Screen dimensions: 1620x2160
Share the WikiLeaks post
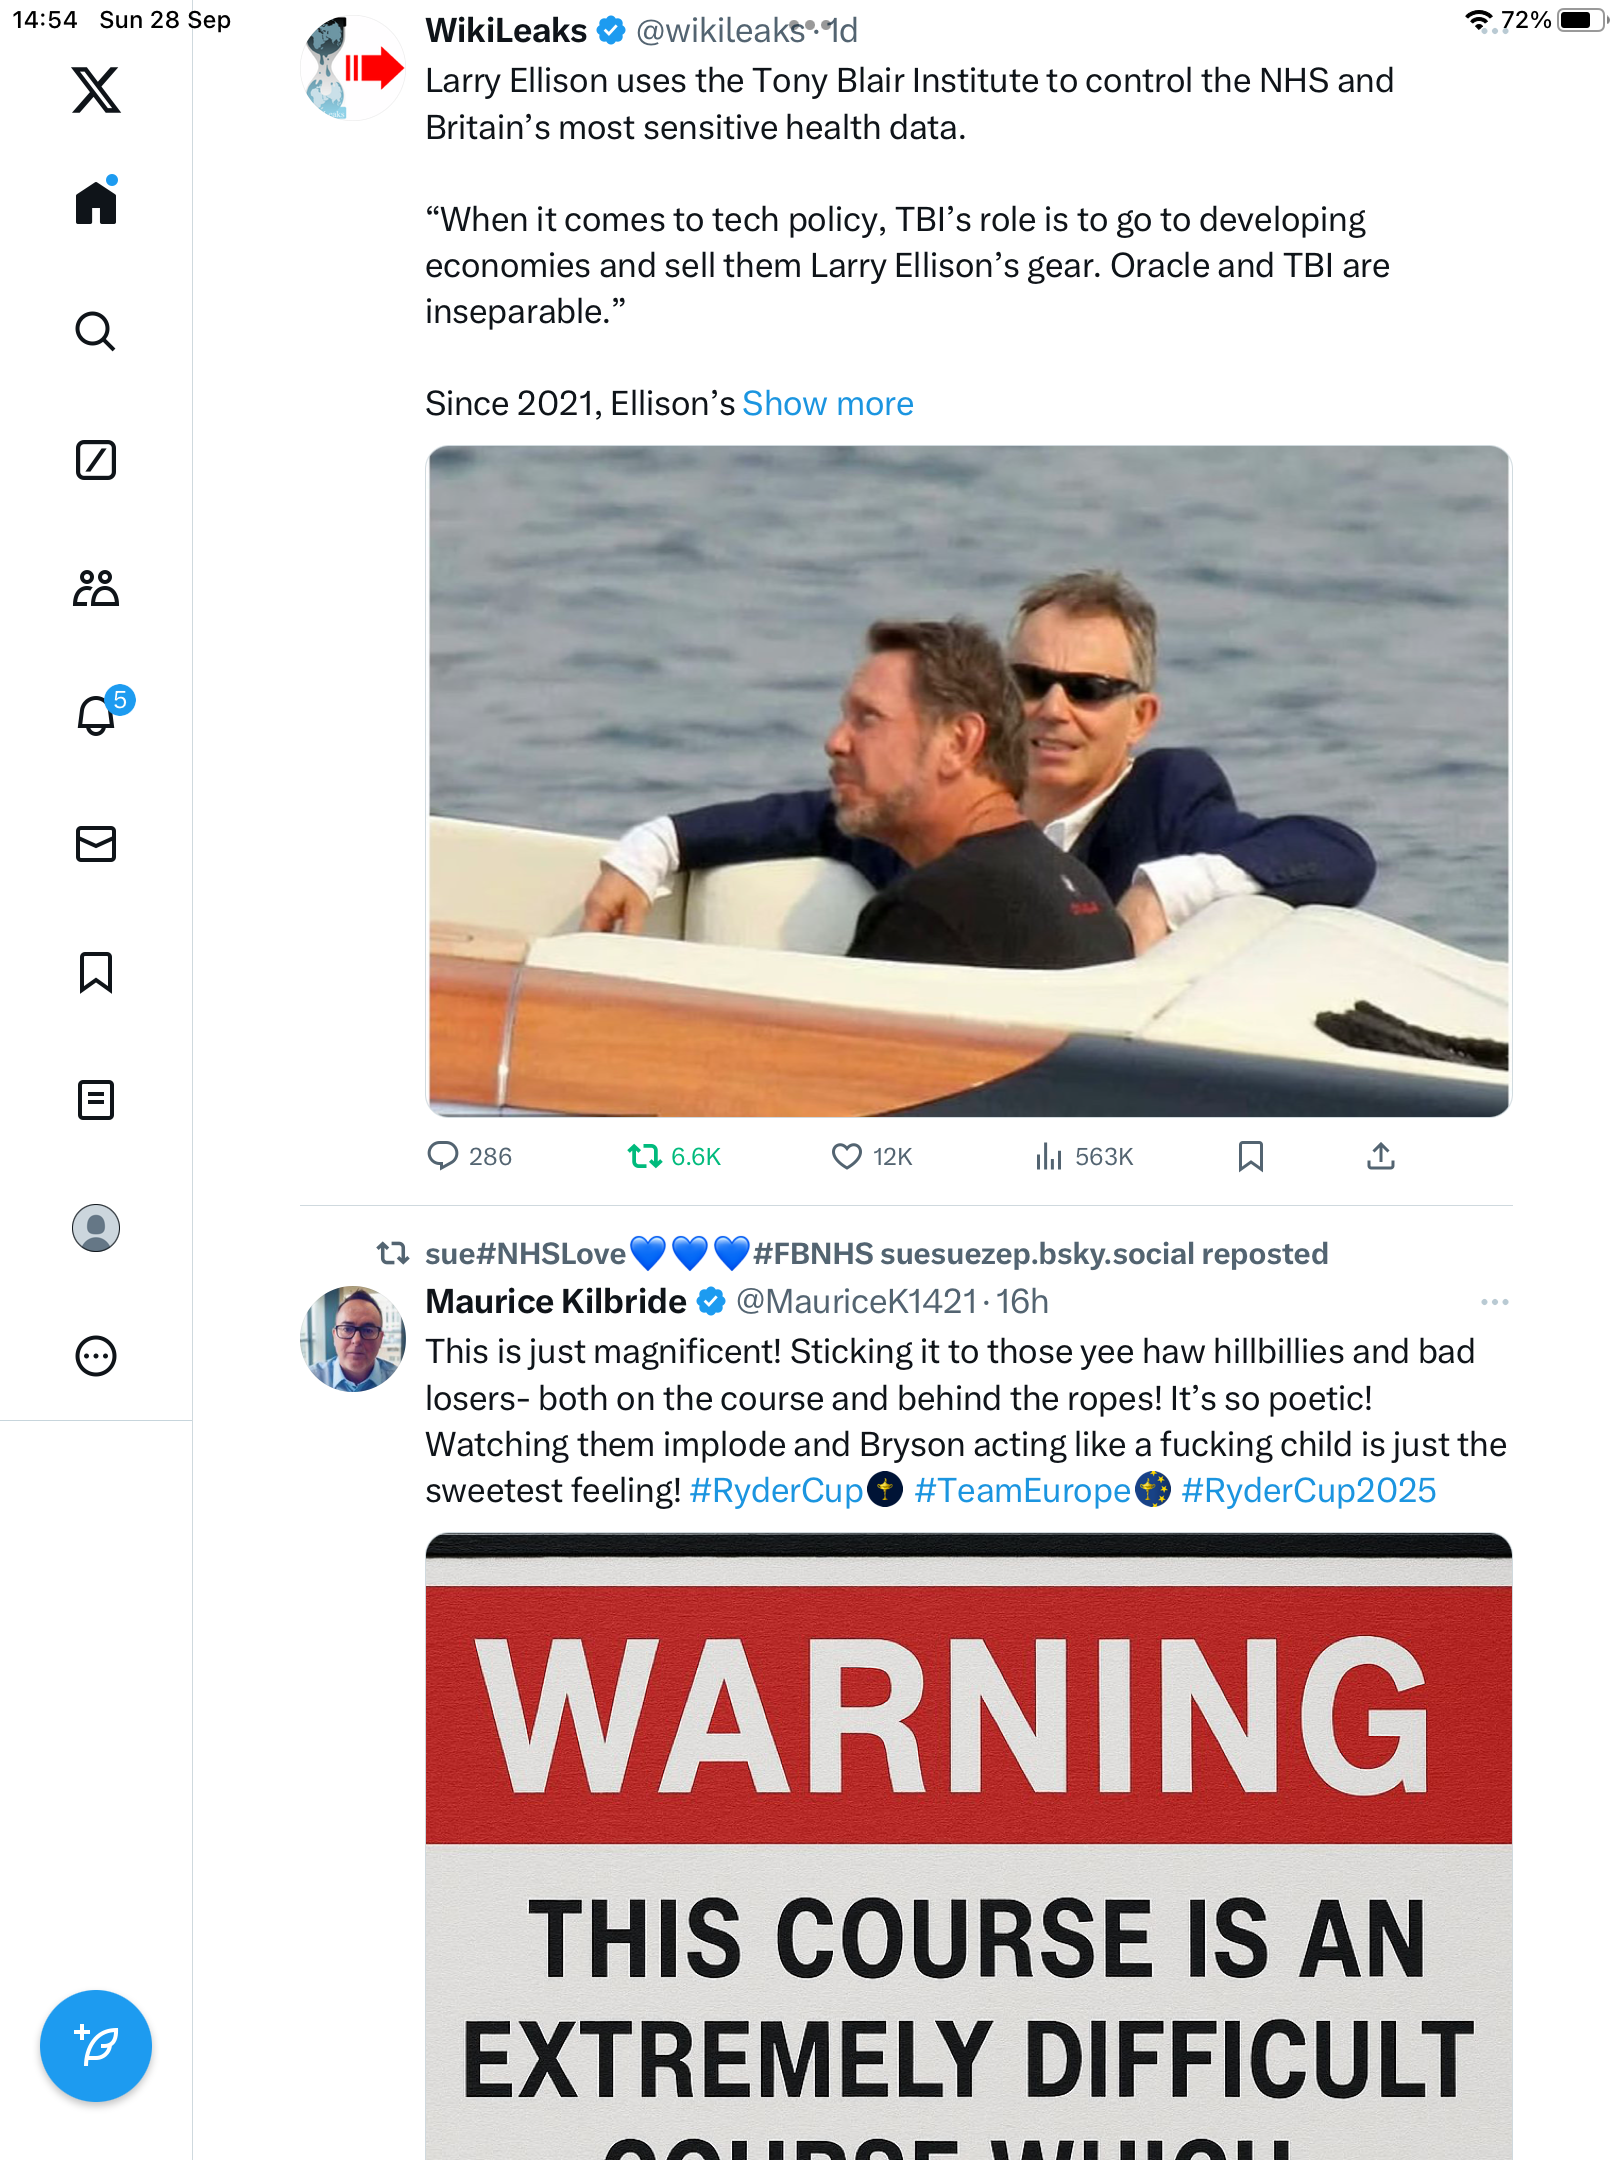pyautogui.click(x=1380, y=1157)
